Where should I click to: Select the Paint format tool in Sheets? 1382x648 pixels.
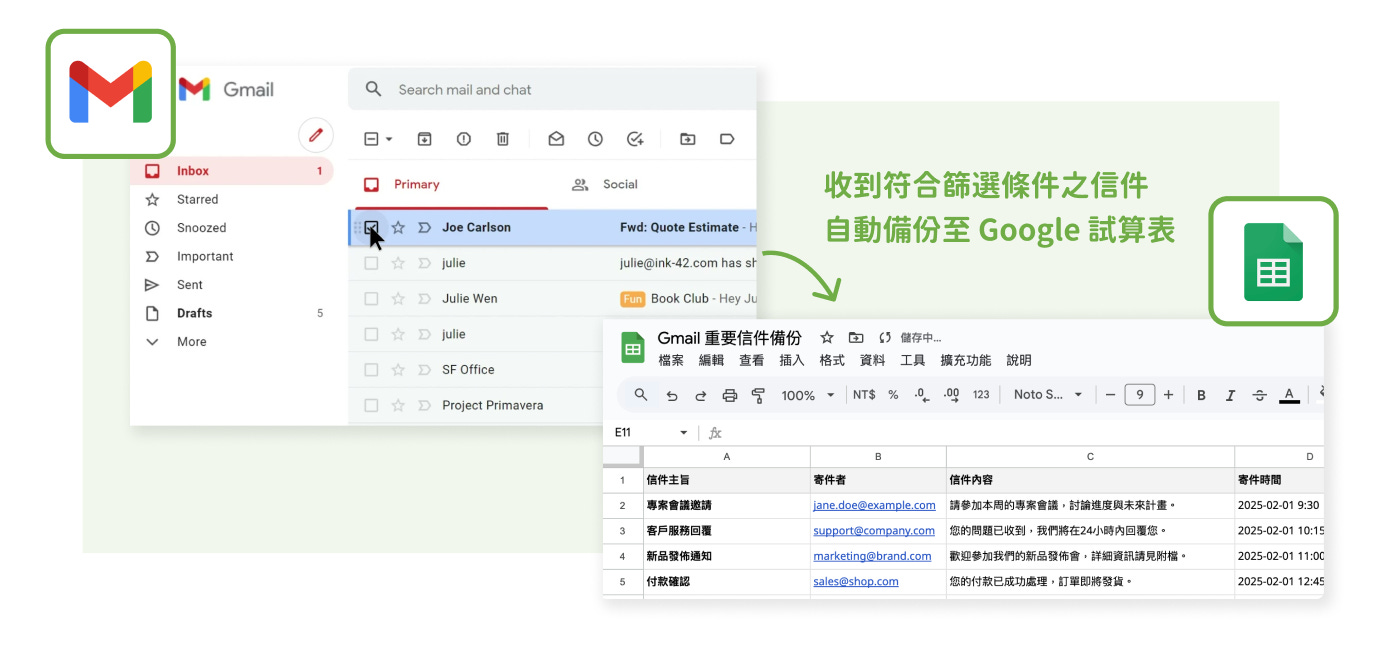[758, 394]
